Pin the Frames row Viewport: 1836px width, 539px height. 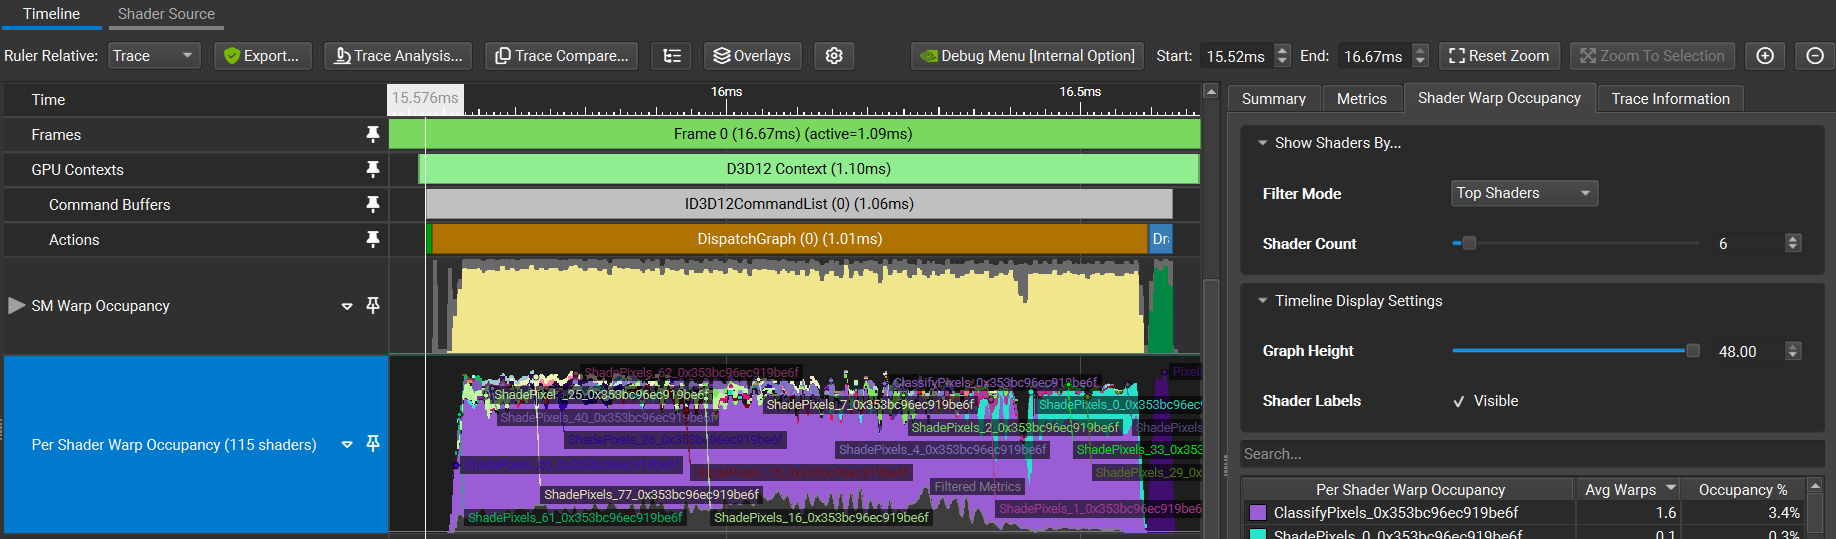(x=373, y=134)
